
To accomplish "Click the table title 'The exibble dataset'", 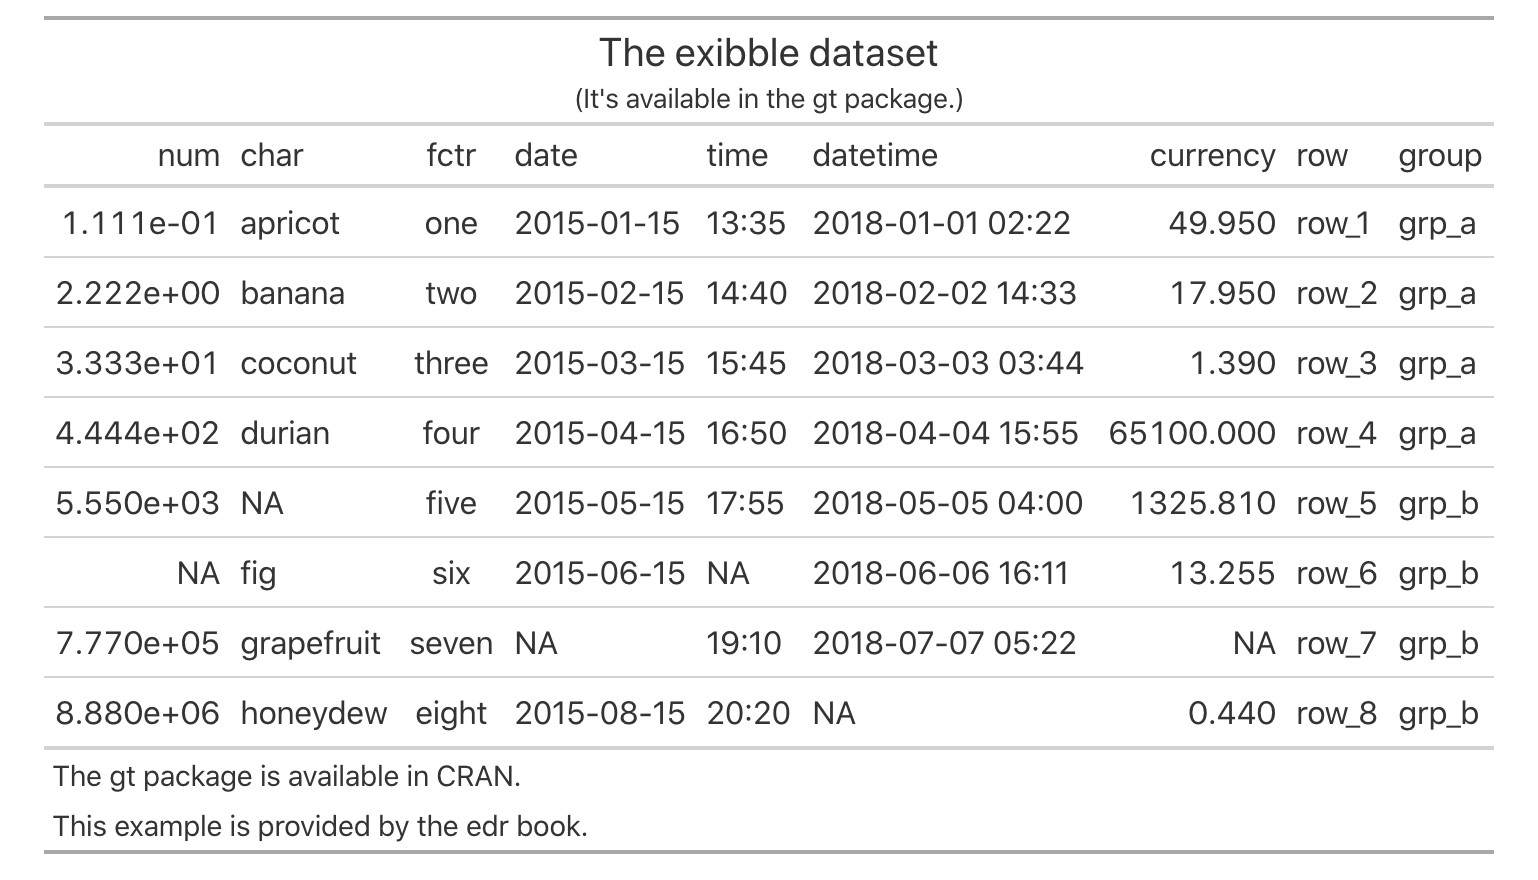I will click(768, 53).
